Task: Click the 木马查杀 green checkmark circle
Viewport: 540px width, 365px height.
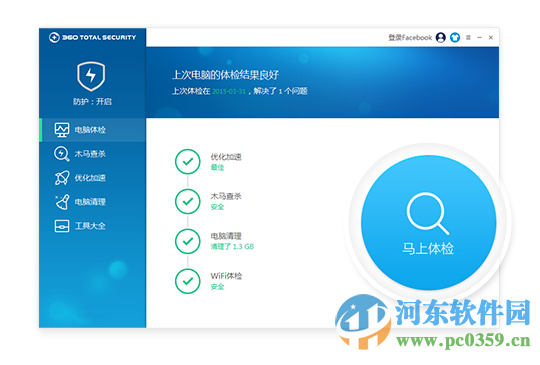Action: tap(188, 201)
